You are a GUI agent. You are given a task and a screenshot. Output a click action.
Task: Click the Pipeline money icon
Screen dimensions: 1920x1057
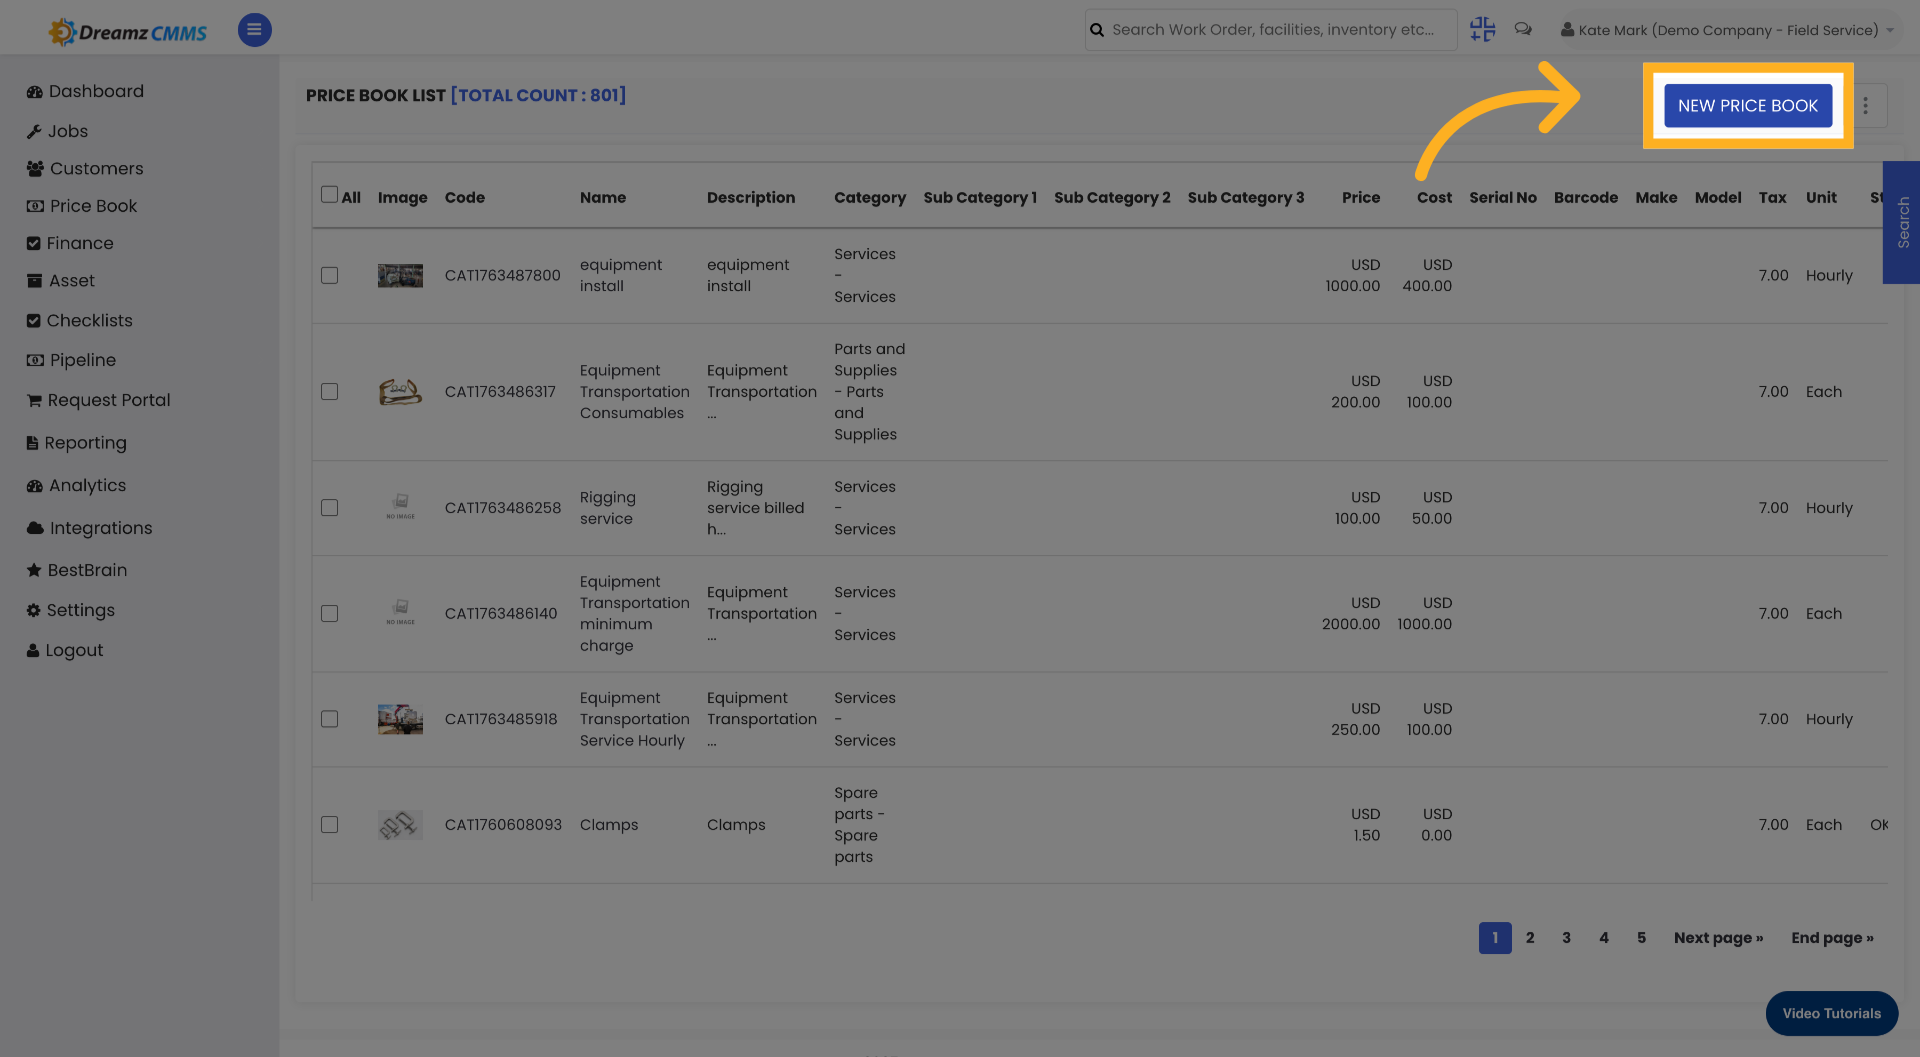[x=35, y=360]
